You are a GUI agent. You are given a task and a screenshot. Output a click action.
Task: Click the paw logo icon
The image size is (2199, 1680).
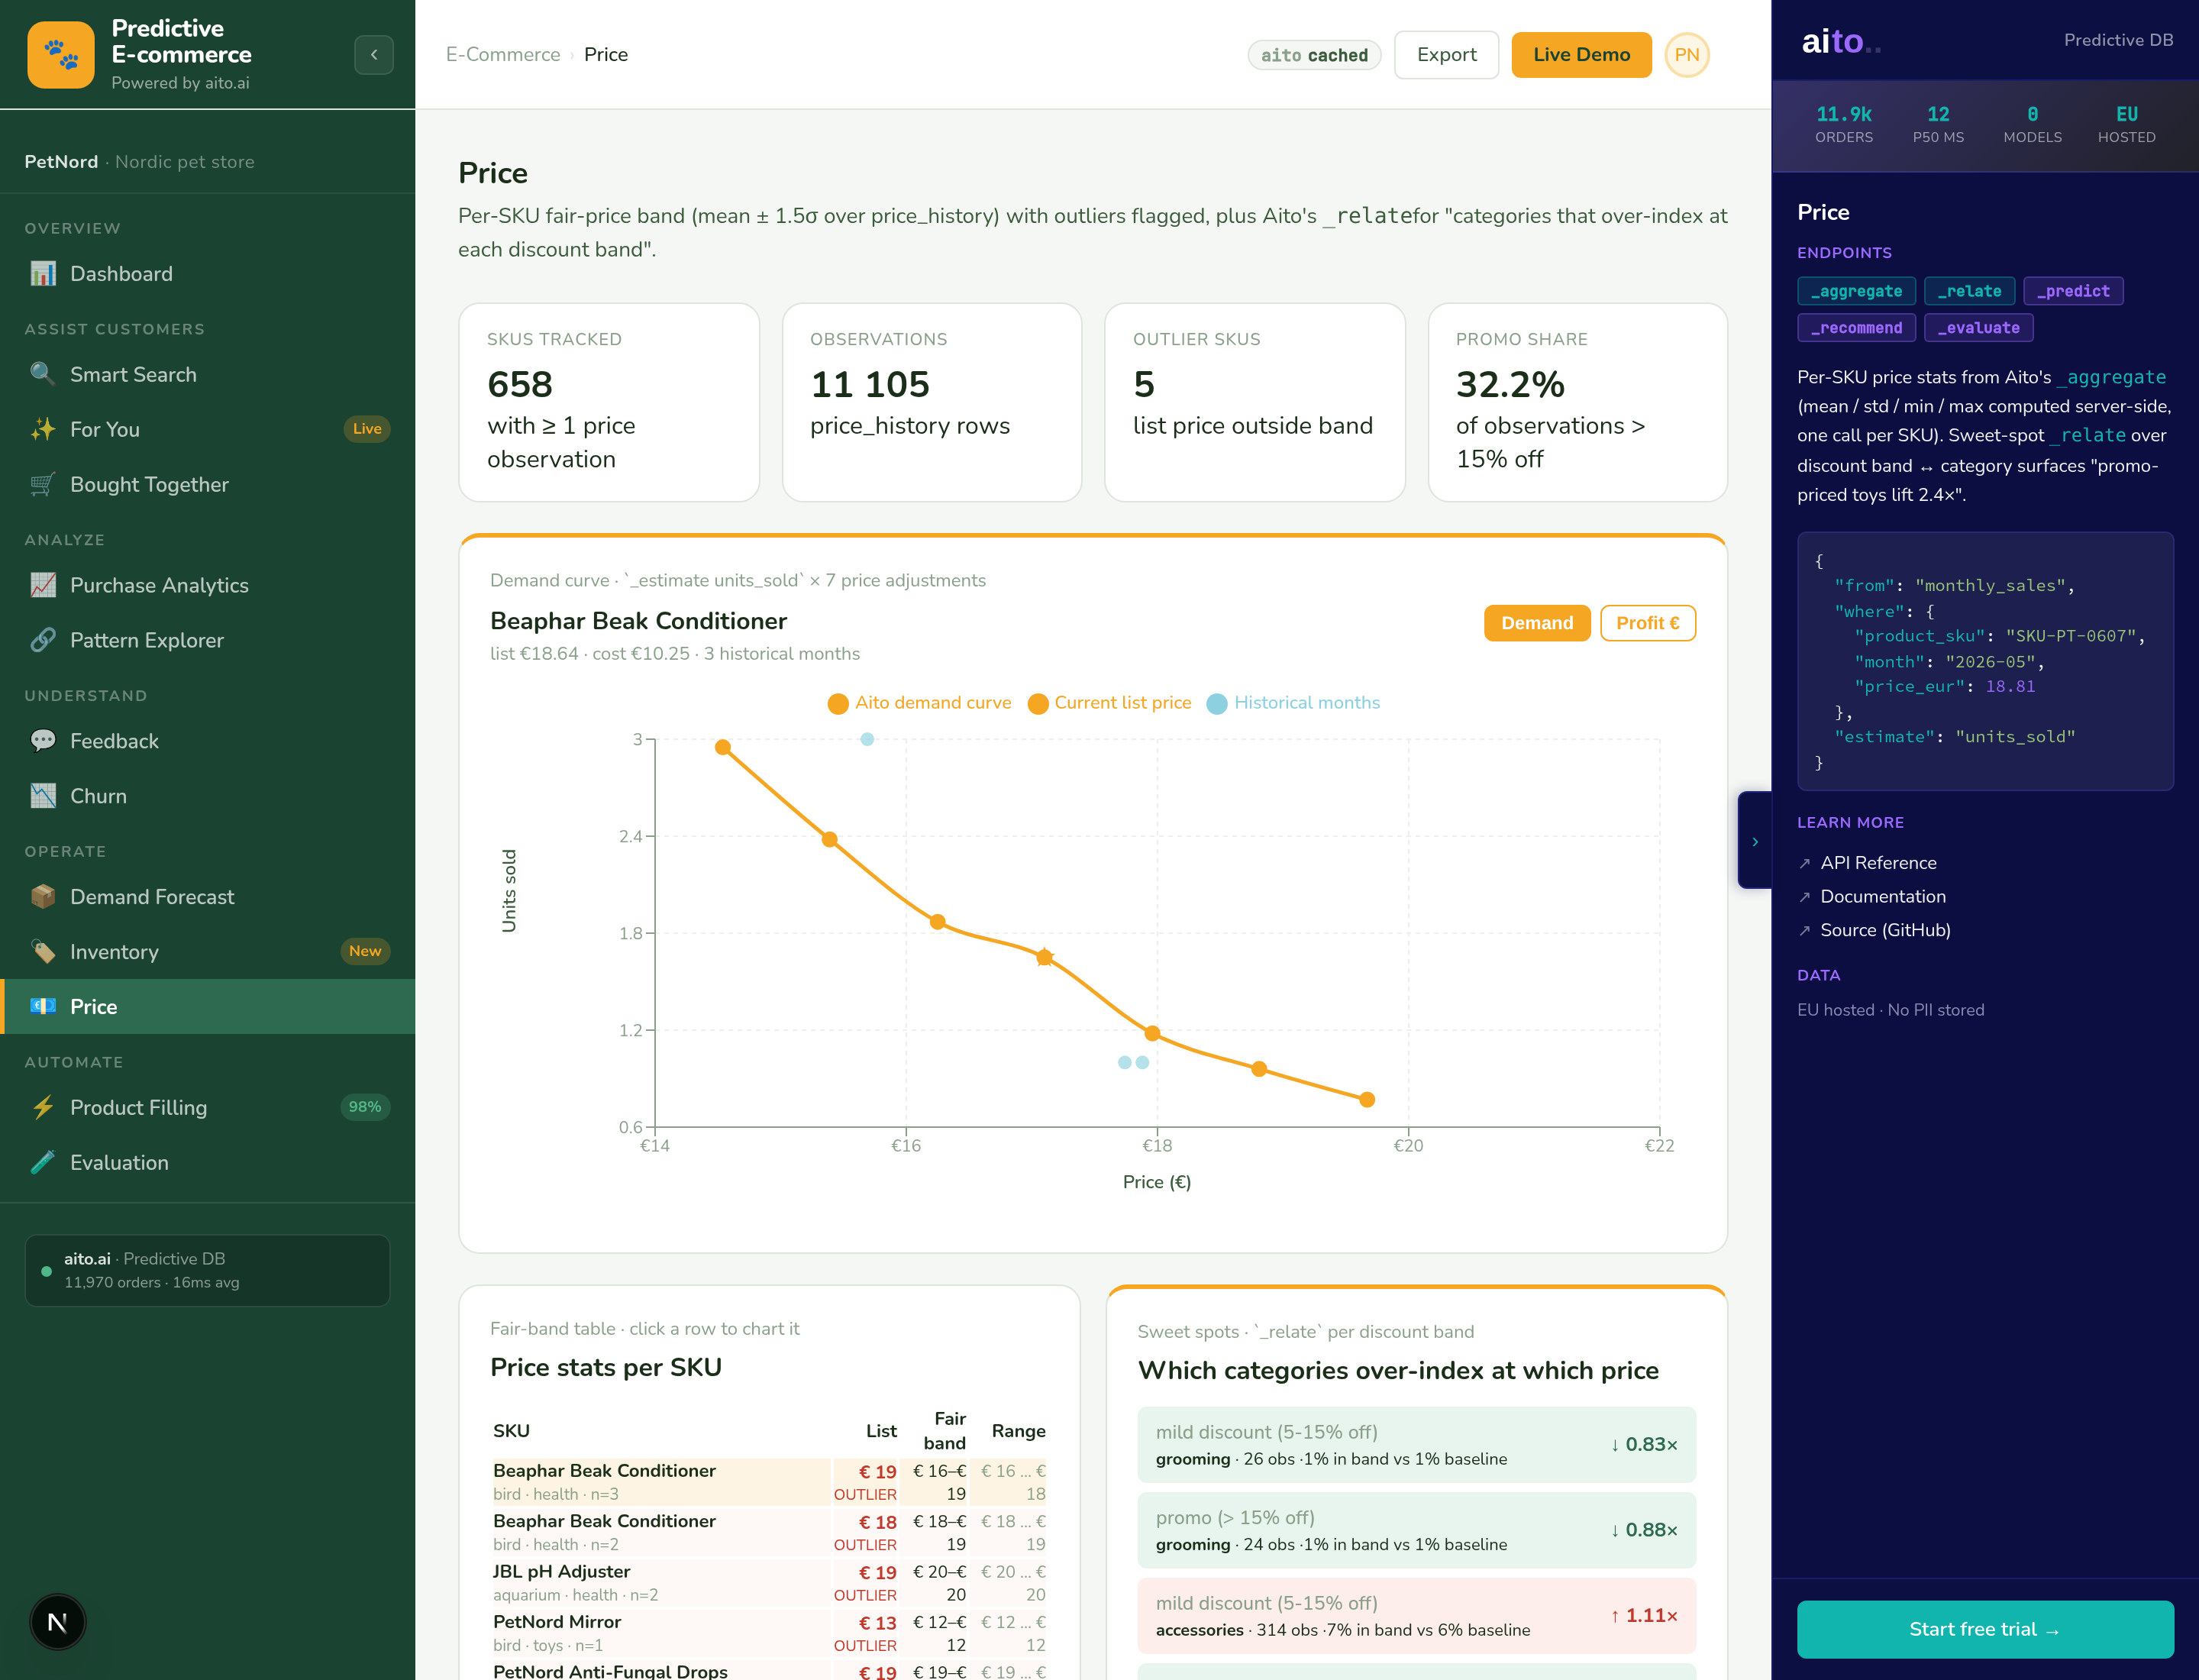[x=61, y=55]
